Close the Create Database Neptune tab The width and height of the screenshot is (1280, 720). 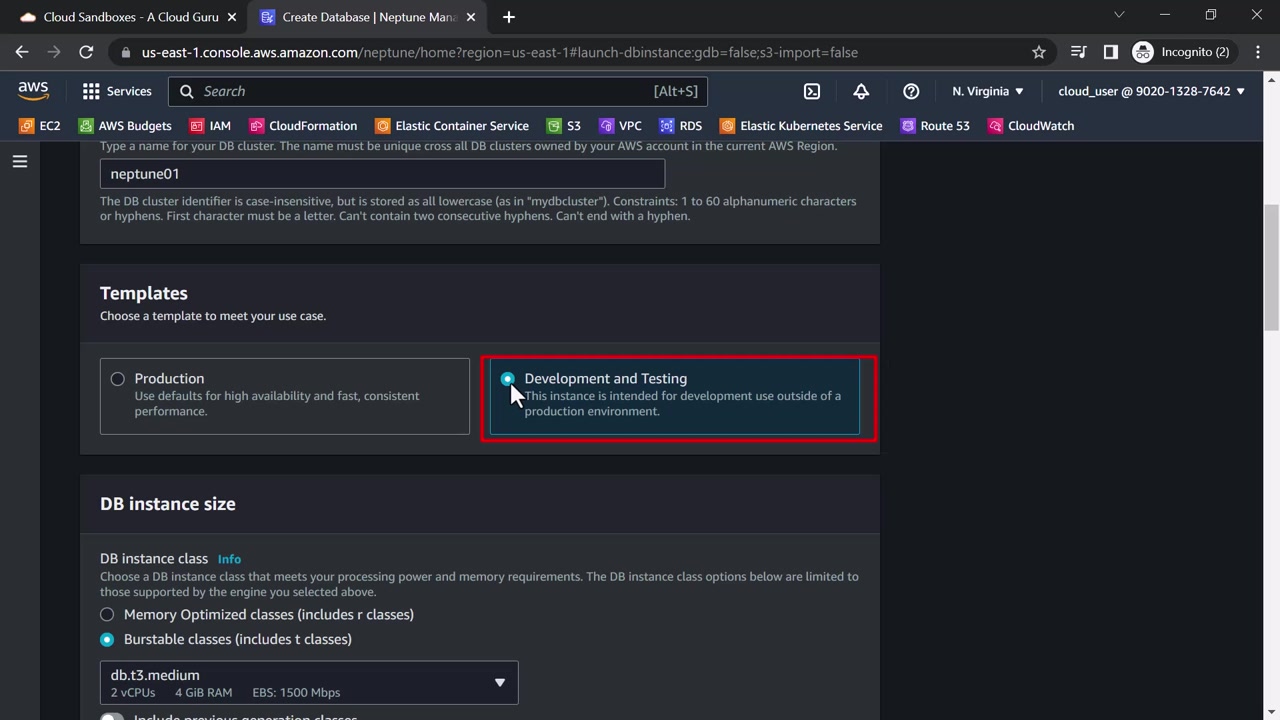[472, 17]
